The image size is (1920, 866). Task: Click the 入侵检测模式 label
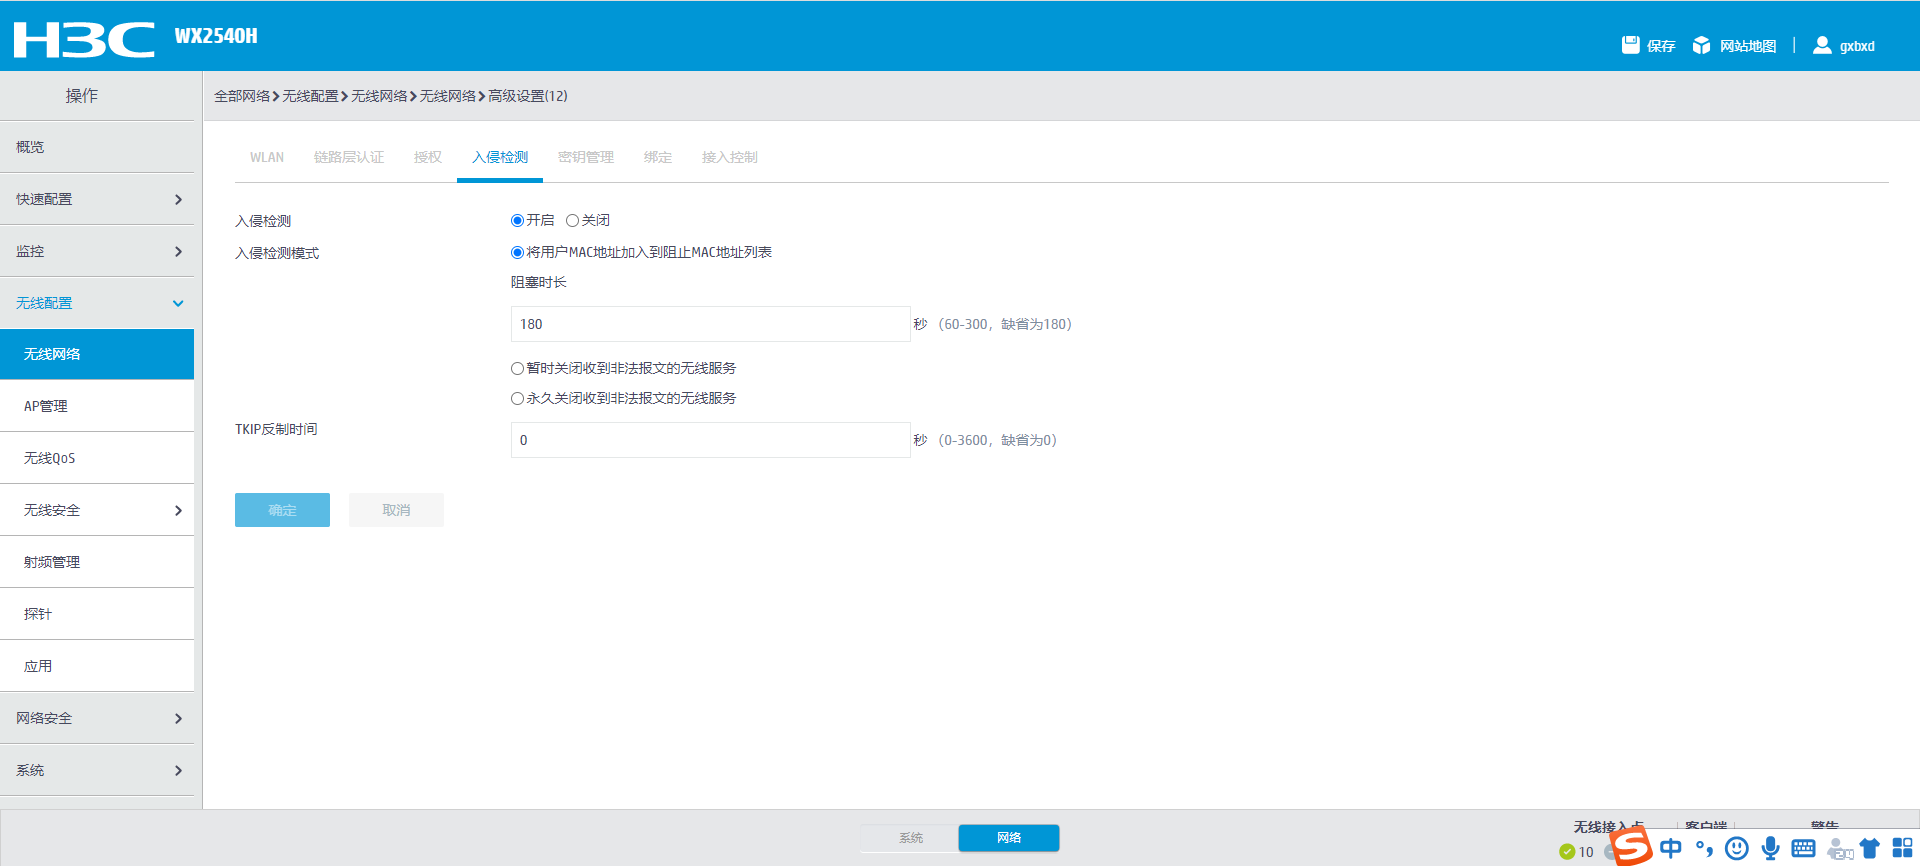click(x=277, y=253)
